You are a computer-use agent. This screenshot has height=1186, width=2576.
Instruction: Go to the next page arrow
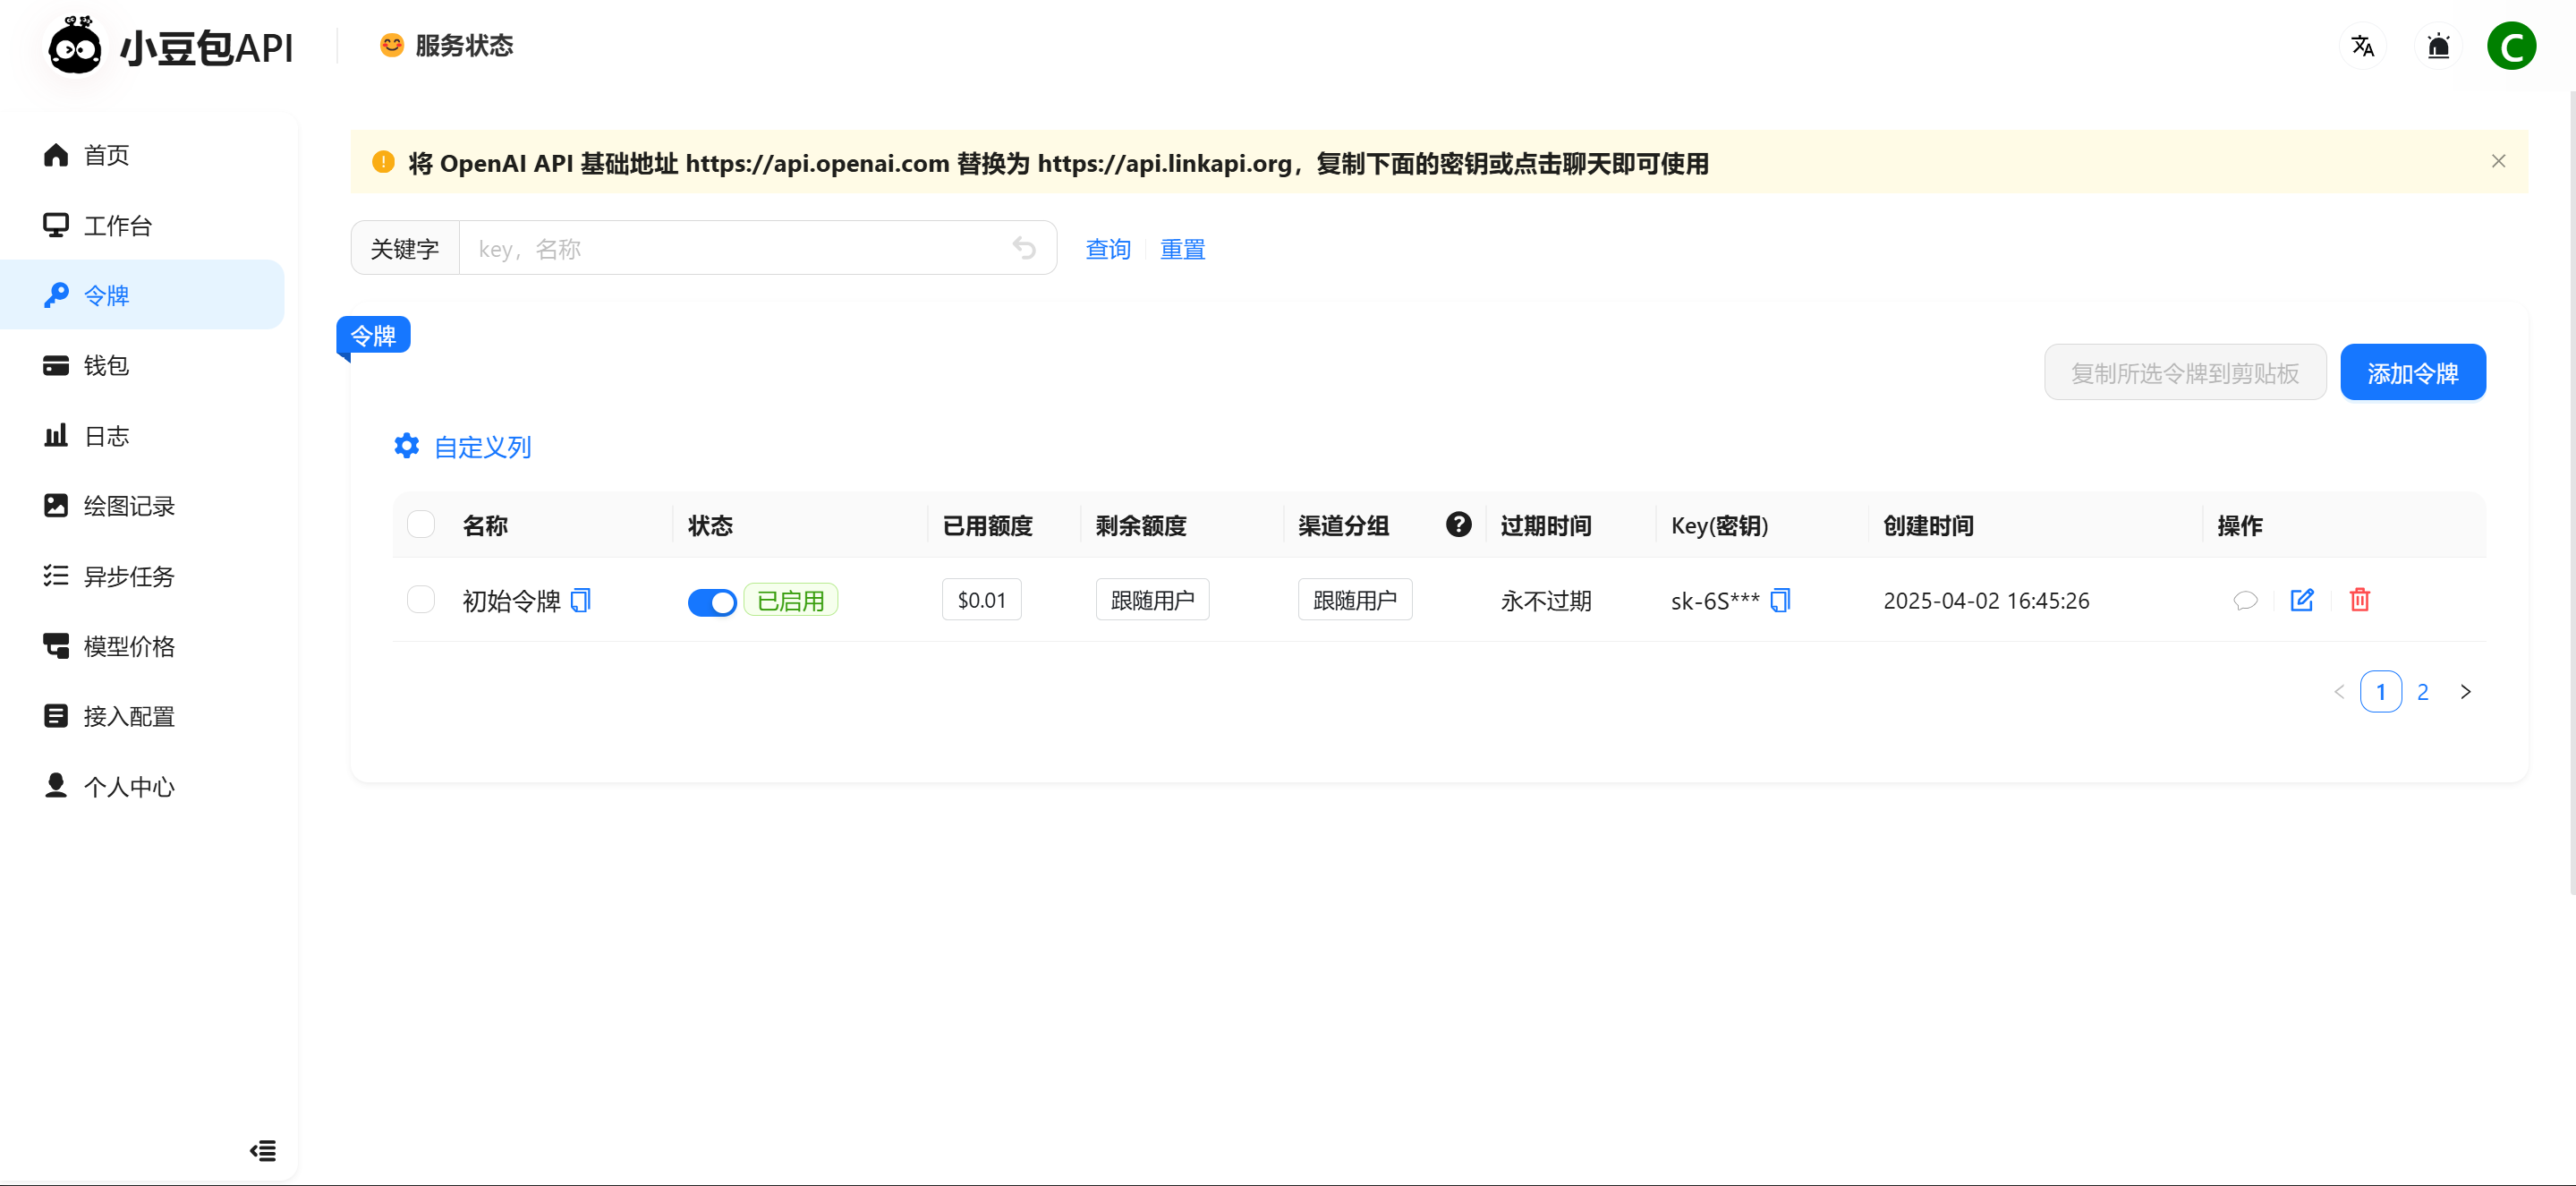point(2465,692)
